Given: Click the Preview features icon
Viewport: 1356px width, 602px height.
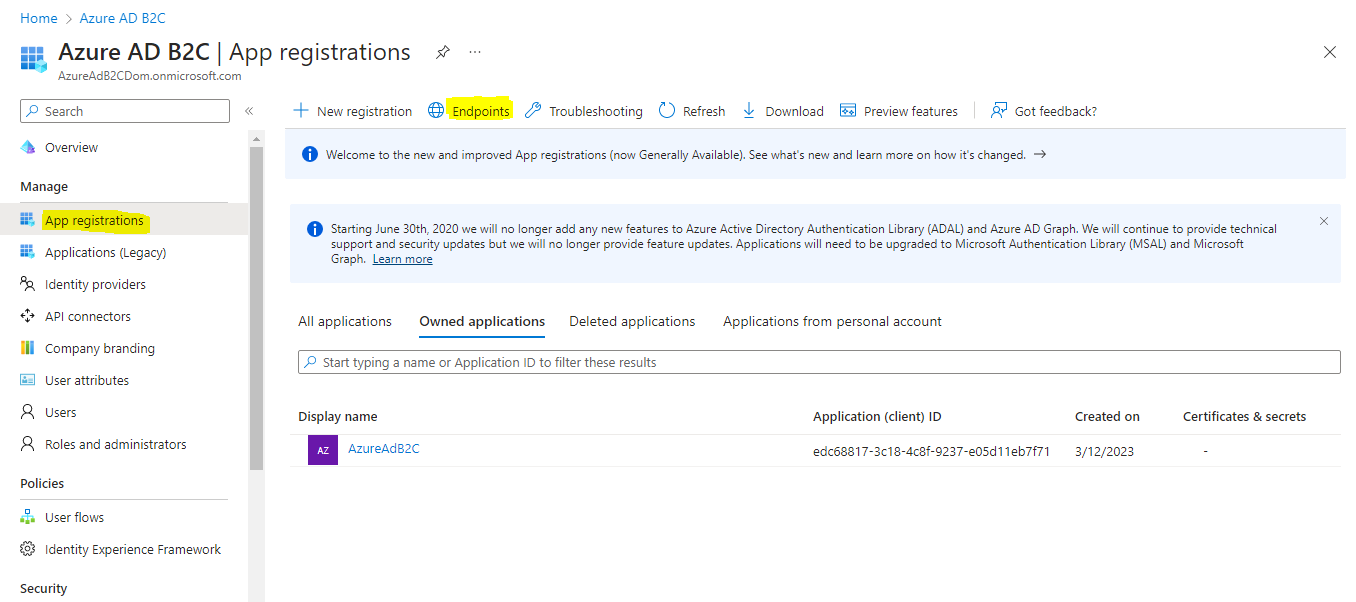Looking at the screenshot, I should tap(848, 110).
